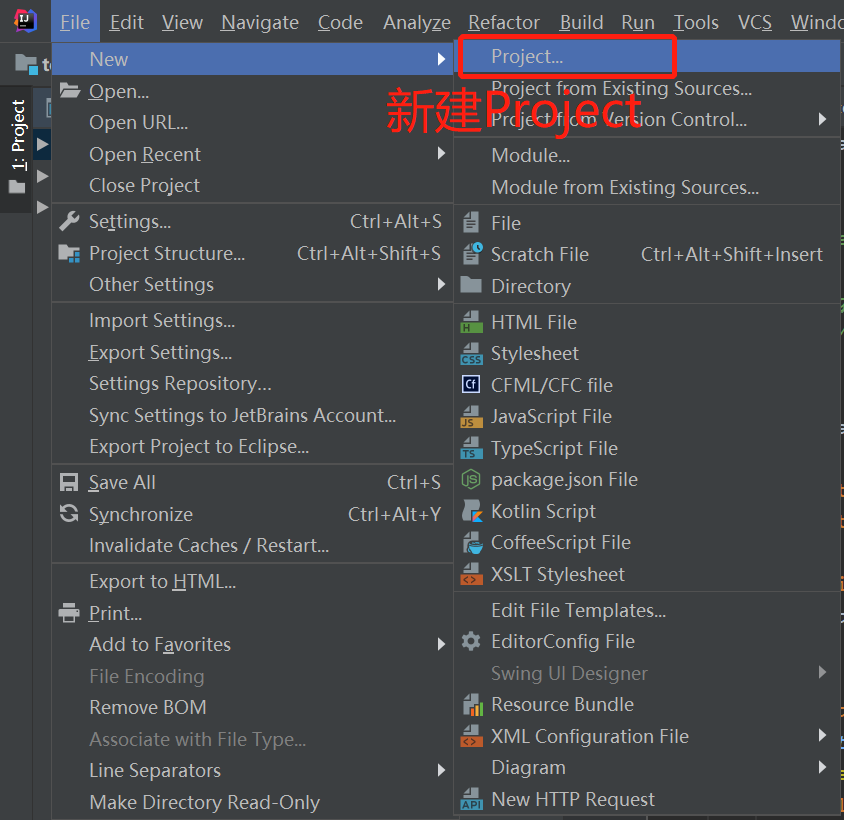
Task: Toggle the 1: Project tool window tab
Action: pyautogui.click(x=17, y=148)
